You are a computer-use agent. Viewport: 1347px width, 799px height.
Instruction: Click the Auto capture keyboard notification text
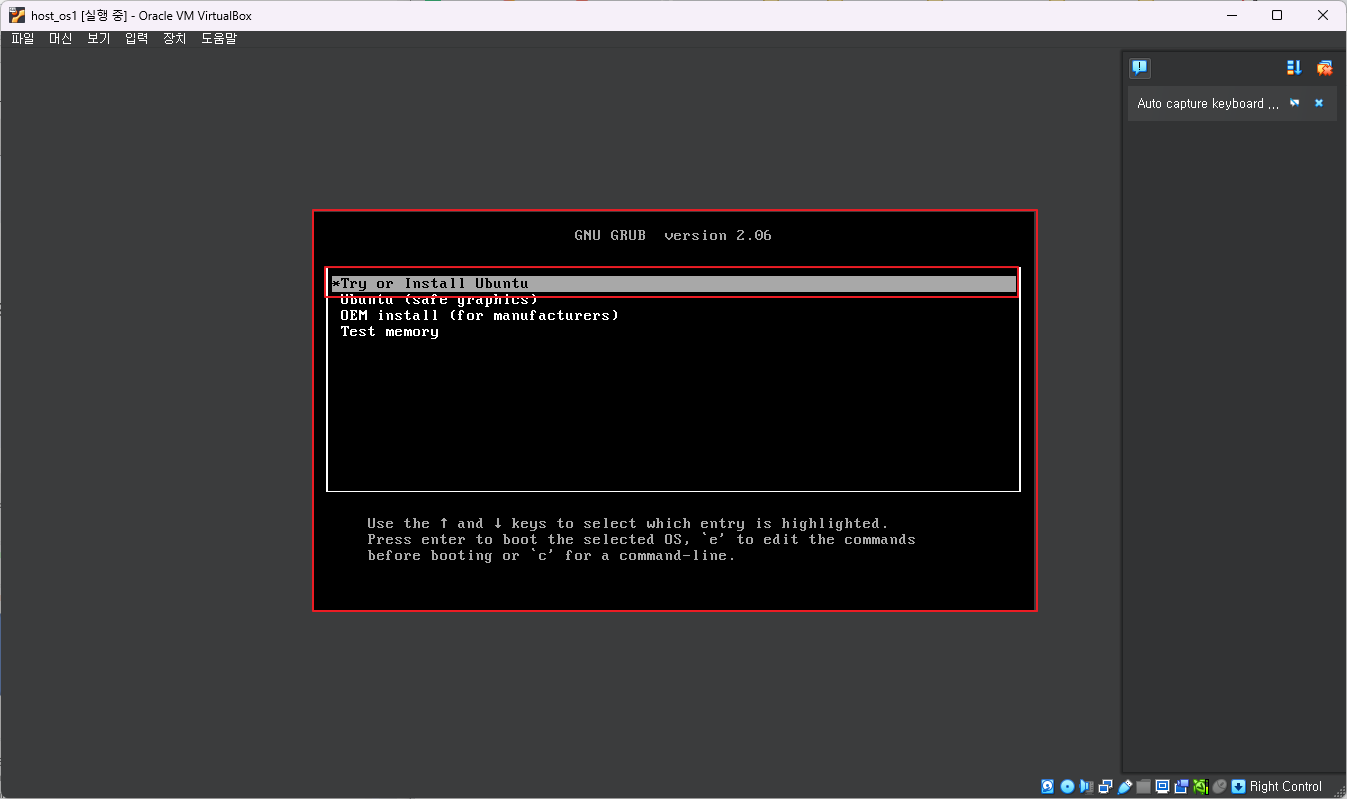click(1208, 103)
